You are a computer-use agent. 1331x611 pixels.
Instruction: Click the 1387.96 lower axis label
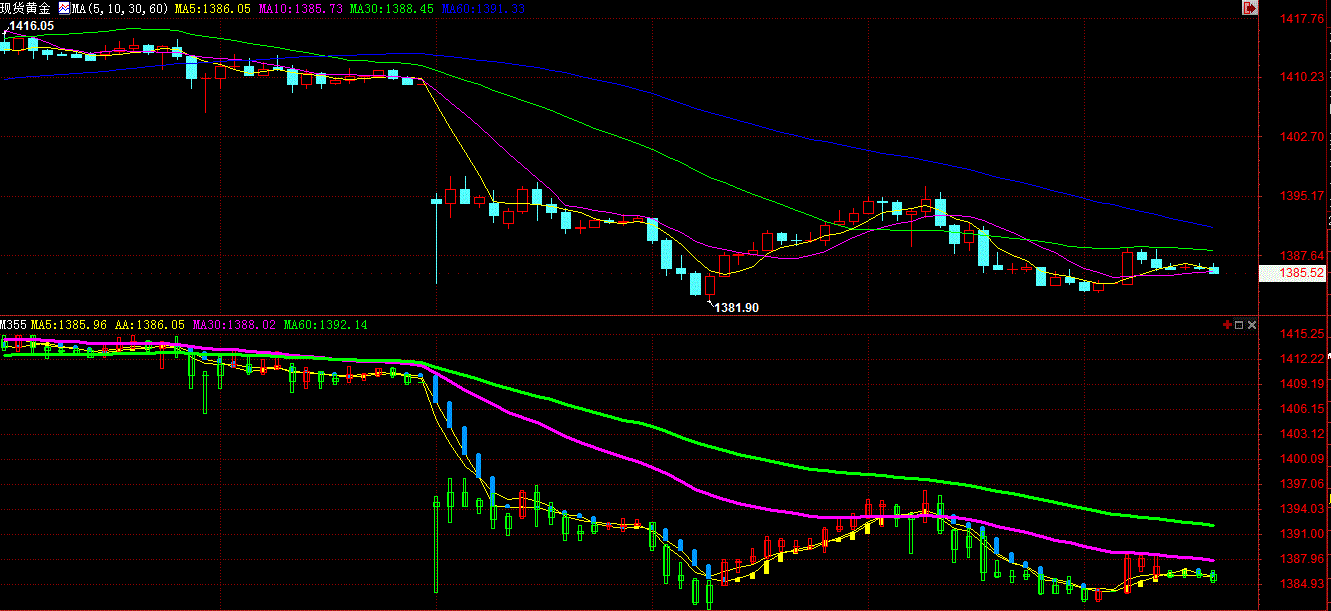click(1303, 559)
